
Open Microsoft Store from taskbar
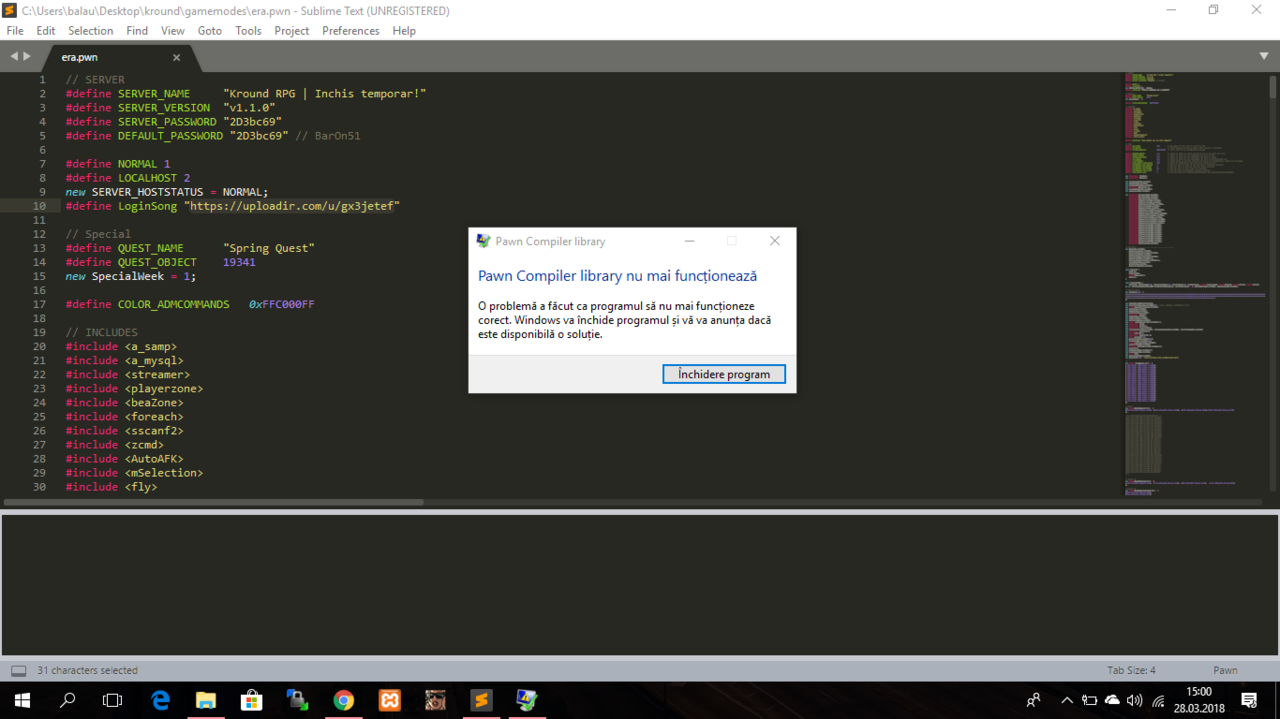251,701
